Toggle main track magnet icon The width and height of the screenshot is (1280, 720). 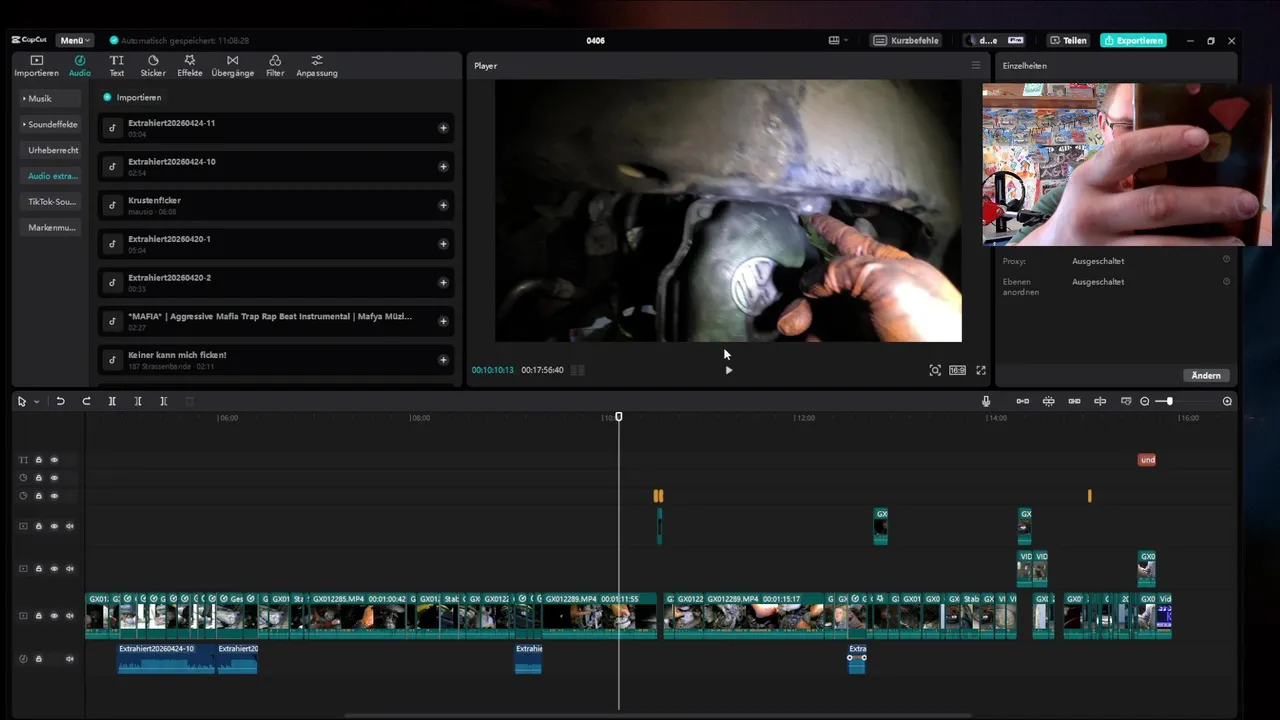1022,401
